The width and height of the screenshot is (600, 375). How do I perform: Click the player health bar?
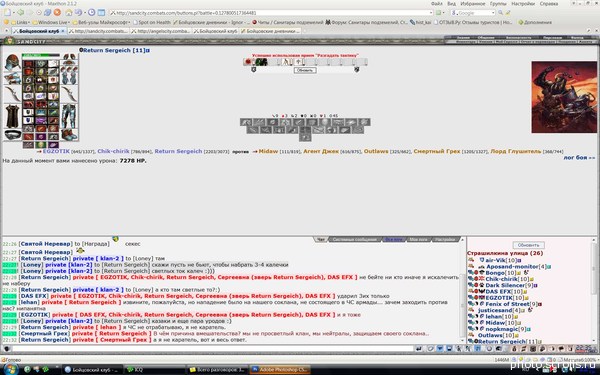point(40,55)
